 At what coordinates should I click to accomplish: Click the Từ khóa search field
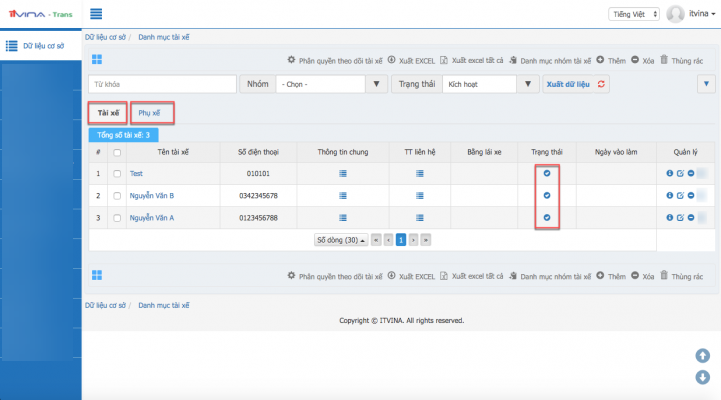click(x=162, y=85)
